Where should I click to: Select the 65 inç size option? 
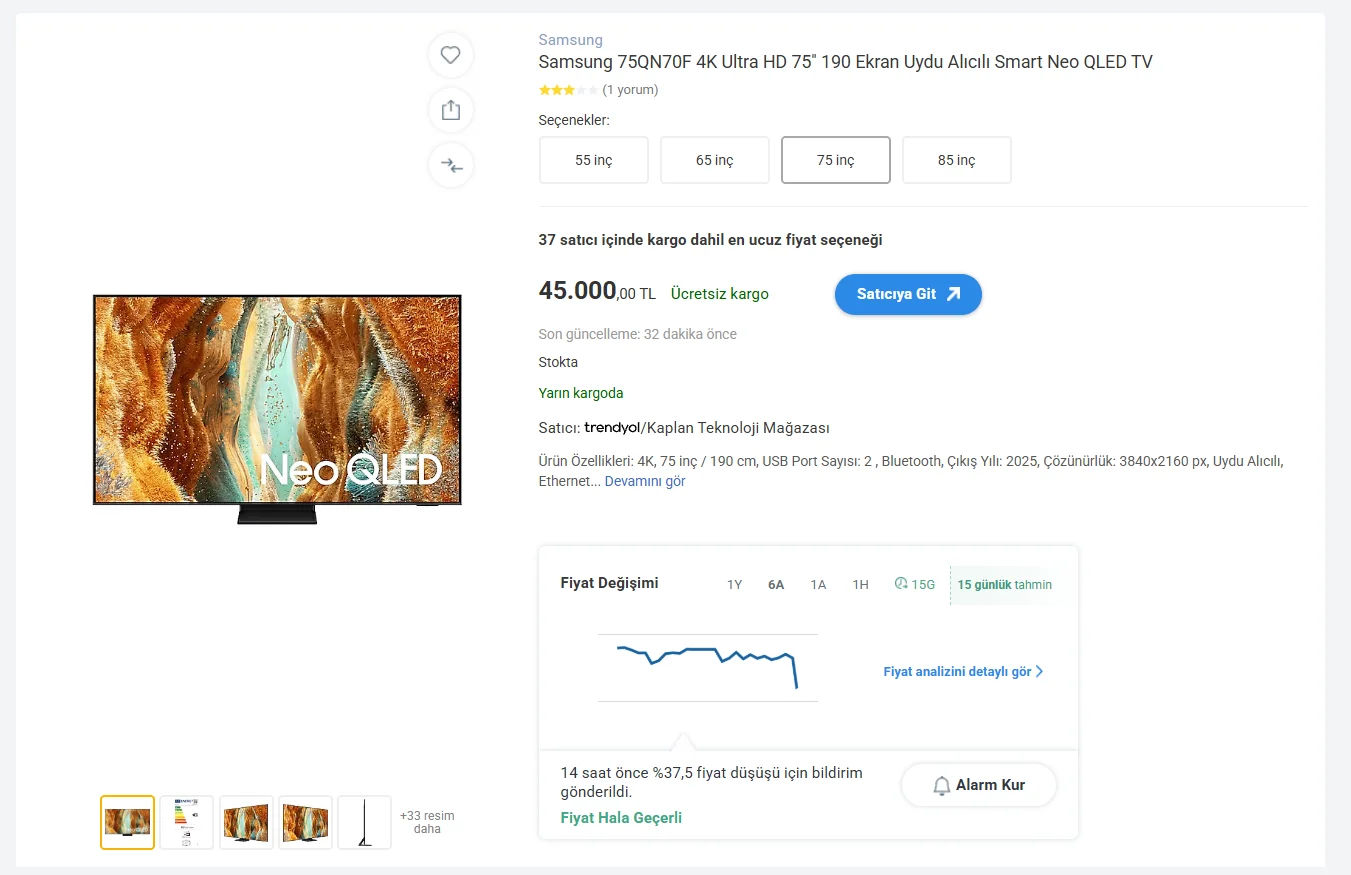(715, 160)
